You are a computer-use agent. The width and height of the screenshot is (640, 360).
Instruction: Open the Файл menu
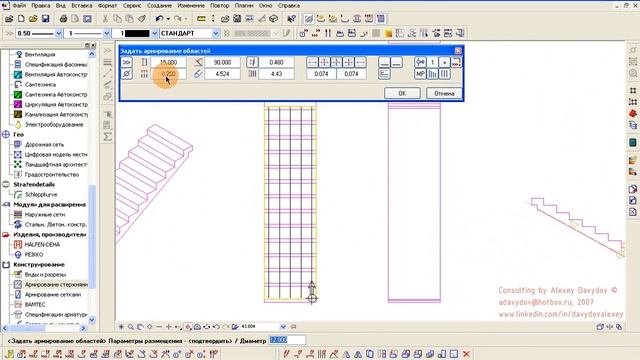pyautogui.click(x=19, y=6)
